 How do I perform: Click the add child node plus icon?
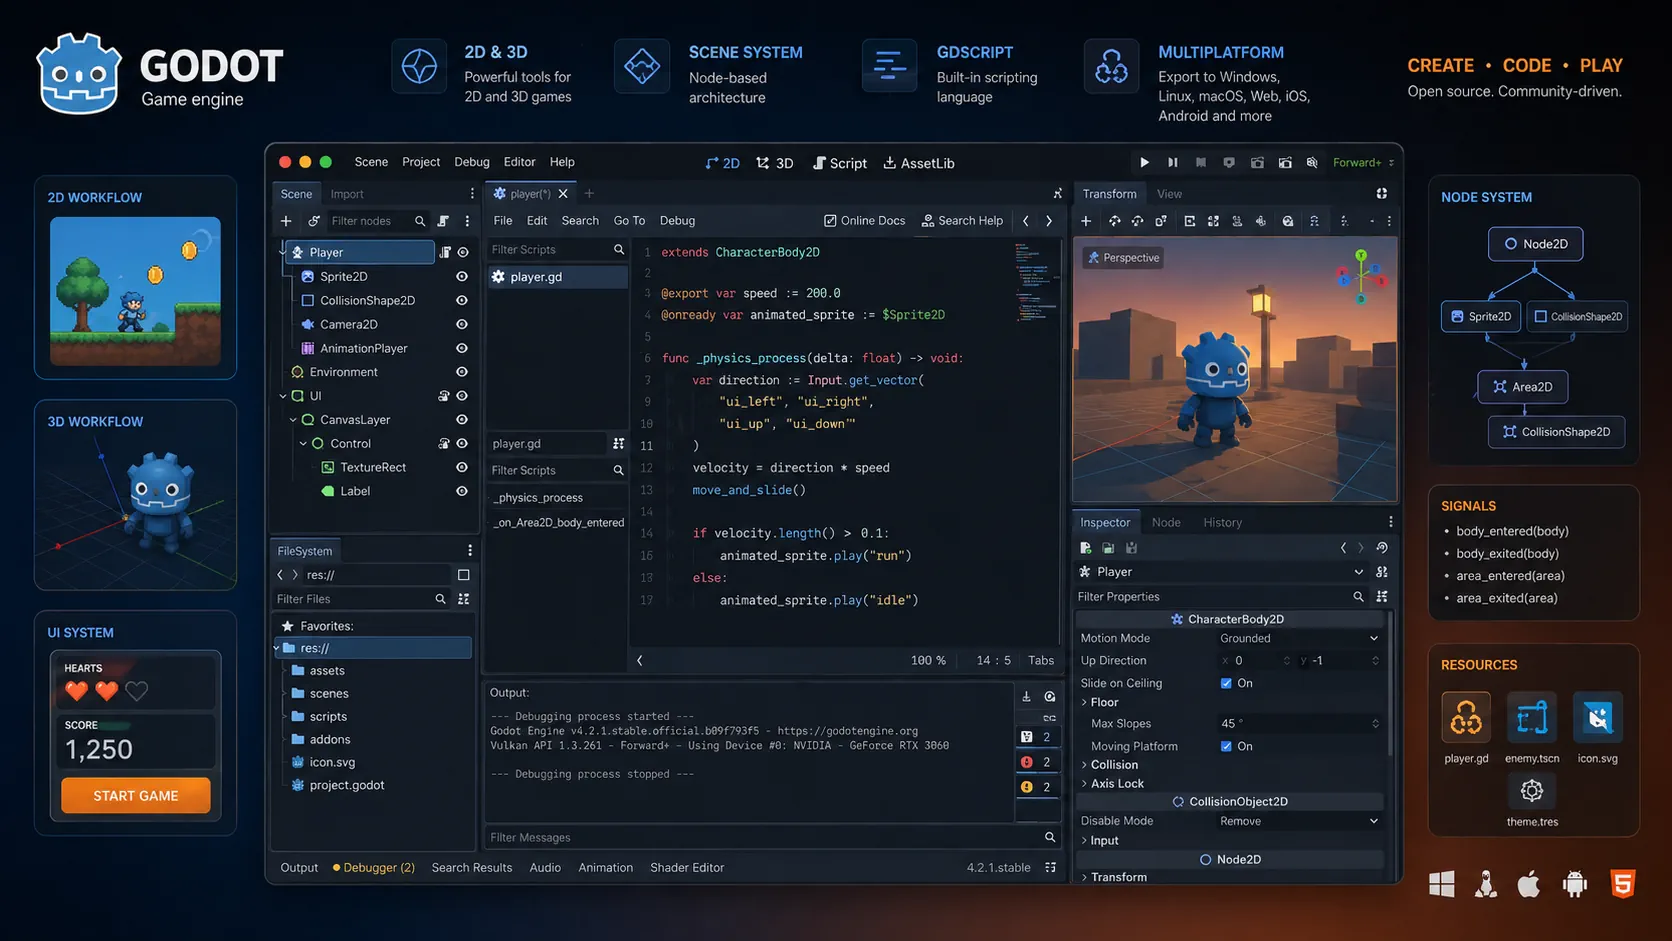[286, 220]
